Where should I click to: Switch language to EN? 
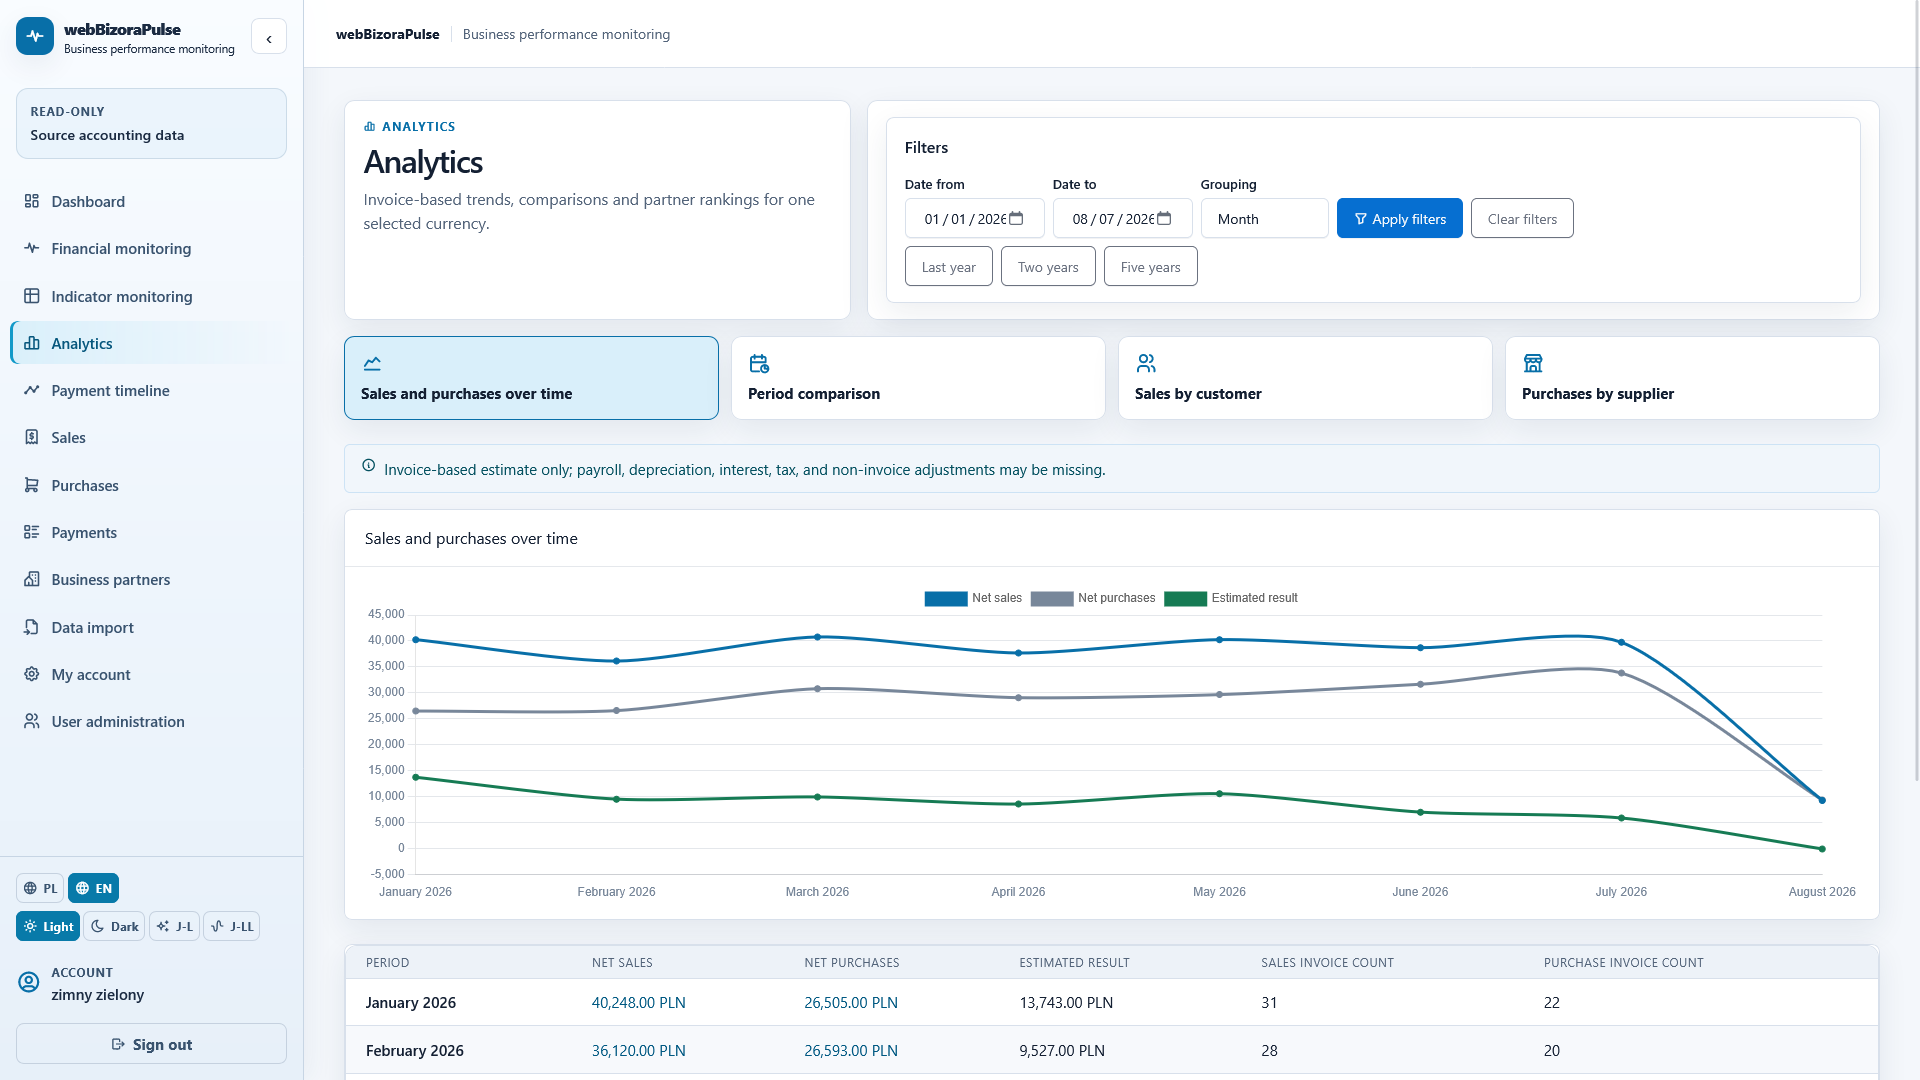click(x=94, y=888)
